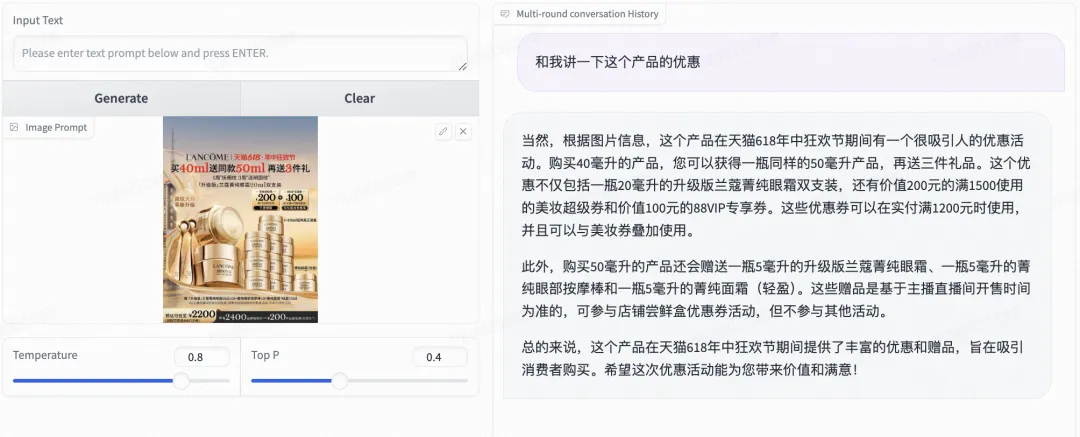Adjust the Temperature slider handle

(x=181, y=380)
